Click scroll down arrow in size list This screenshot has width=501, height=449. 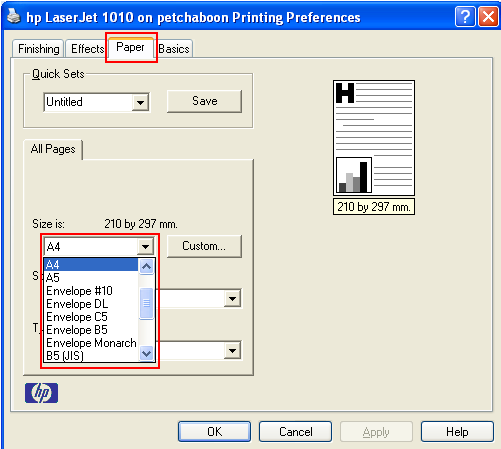[147, 353]
